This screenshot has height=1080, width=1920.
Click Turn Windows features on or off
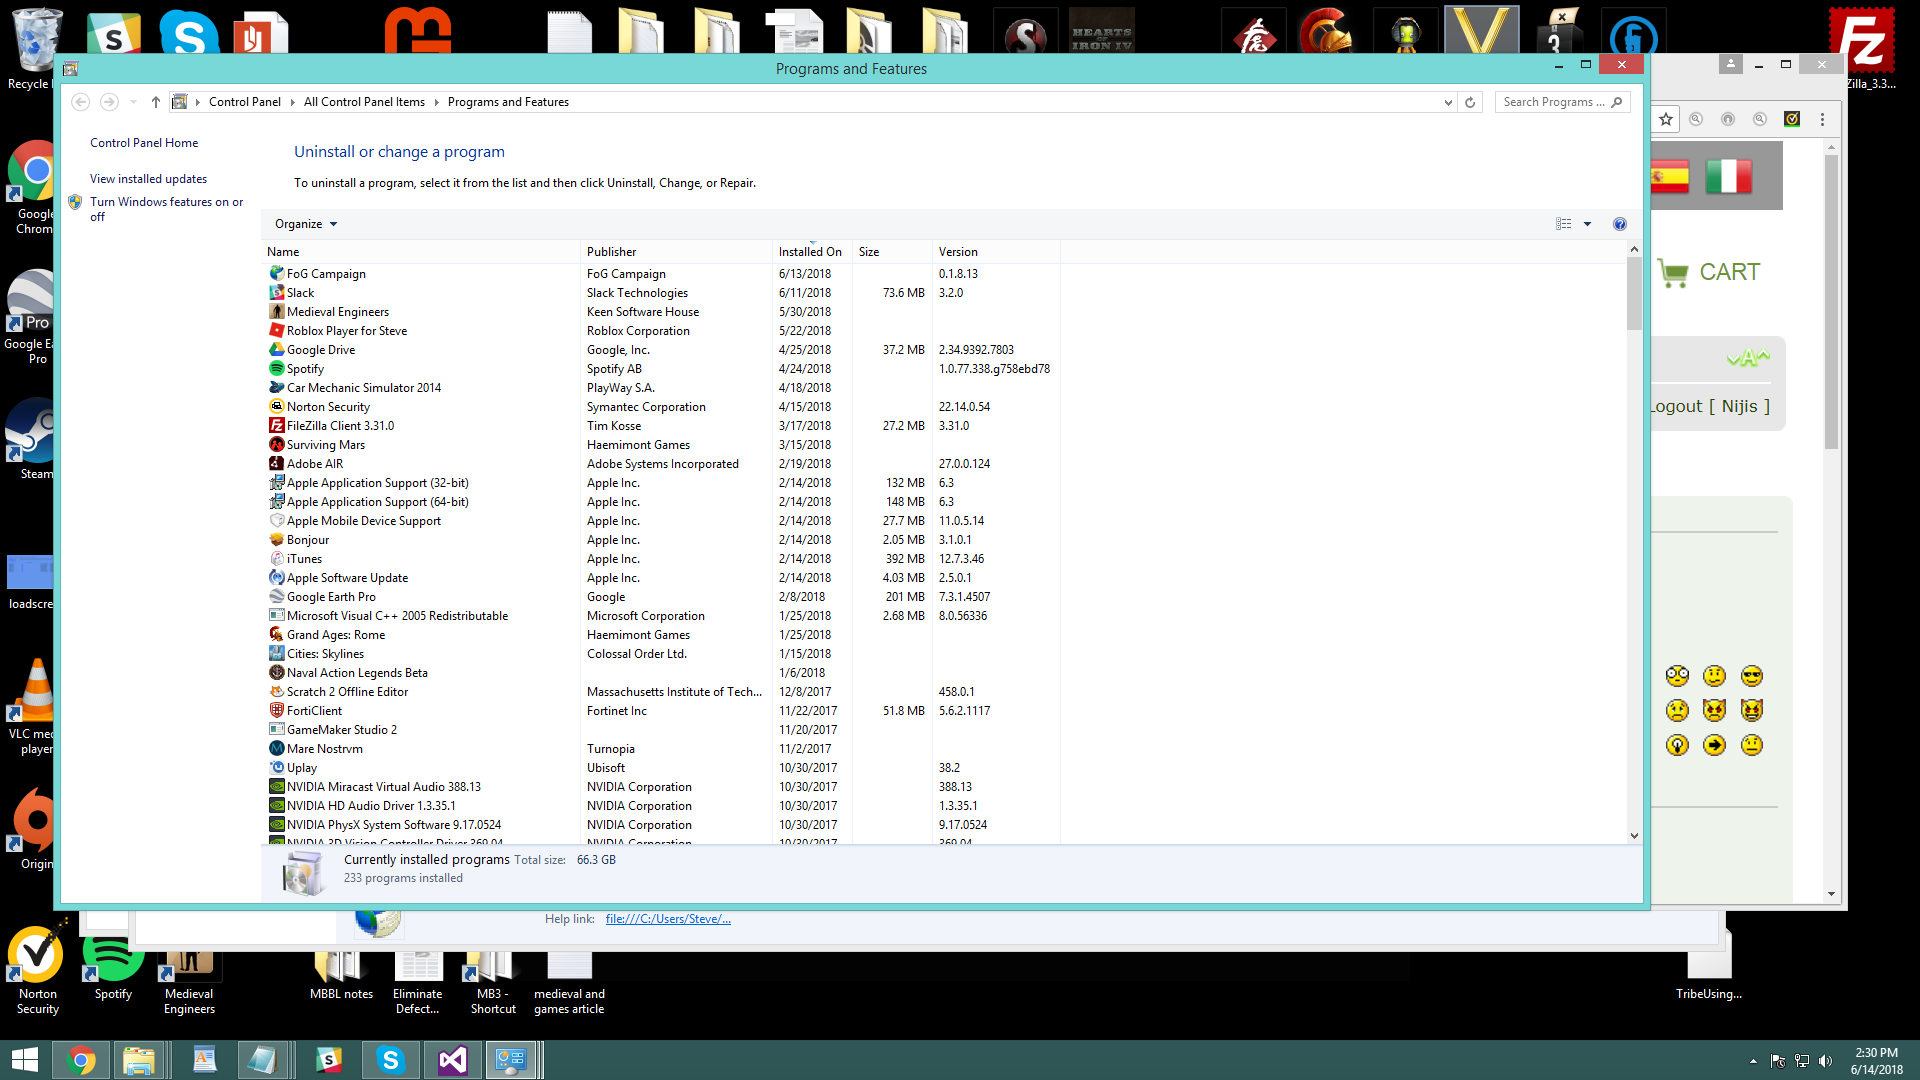tap(167, 209)
